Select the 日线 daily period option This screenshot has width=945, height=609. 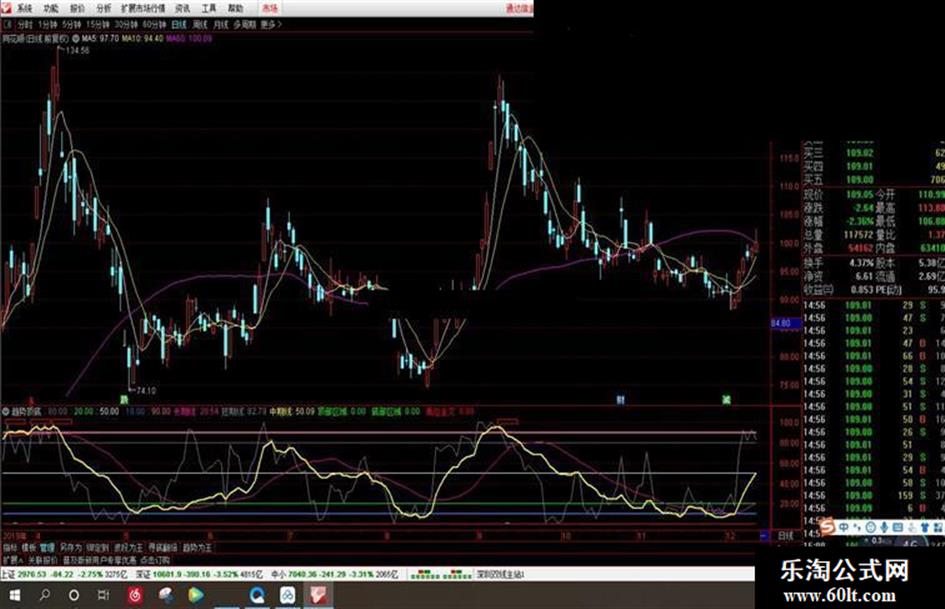pos(178,22)
